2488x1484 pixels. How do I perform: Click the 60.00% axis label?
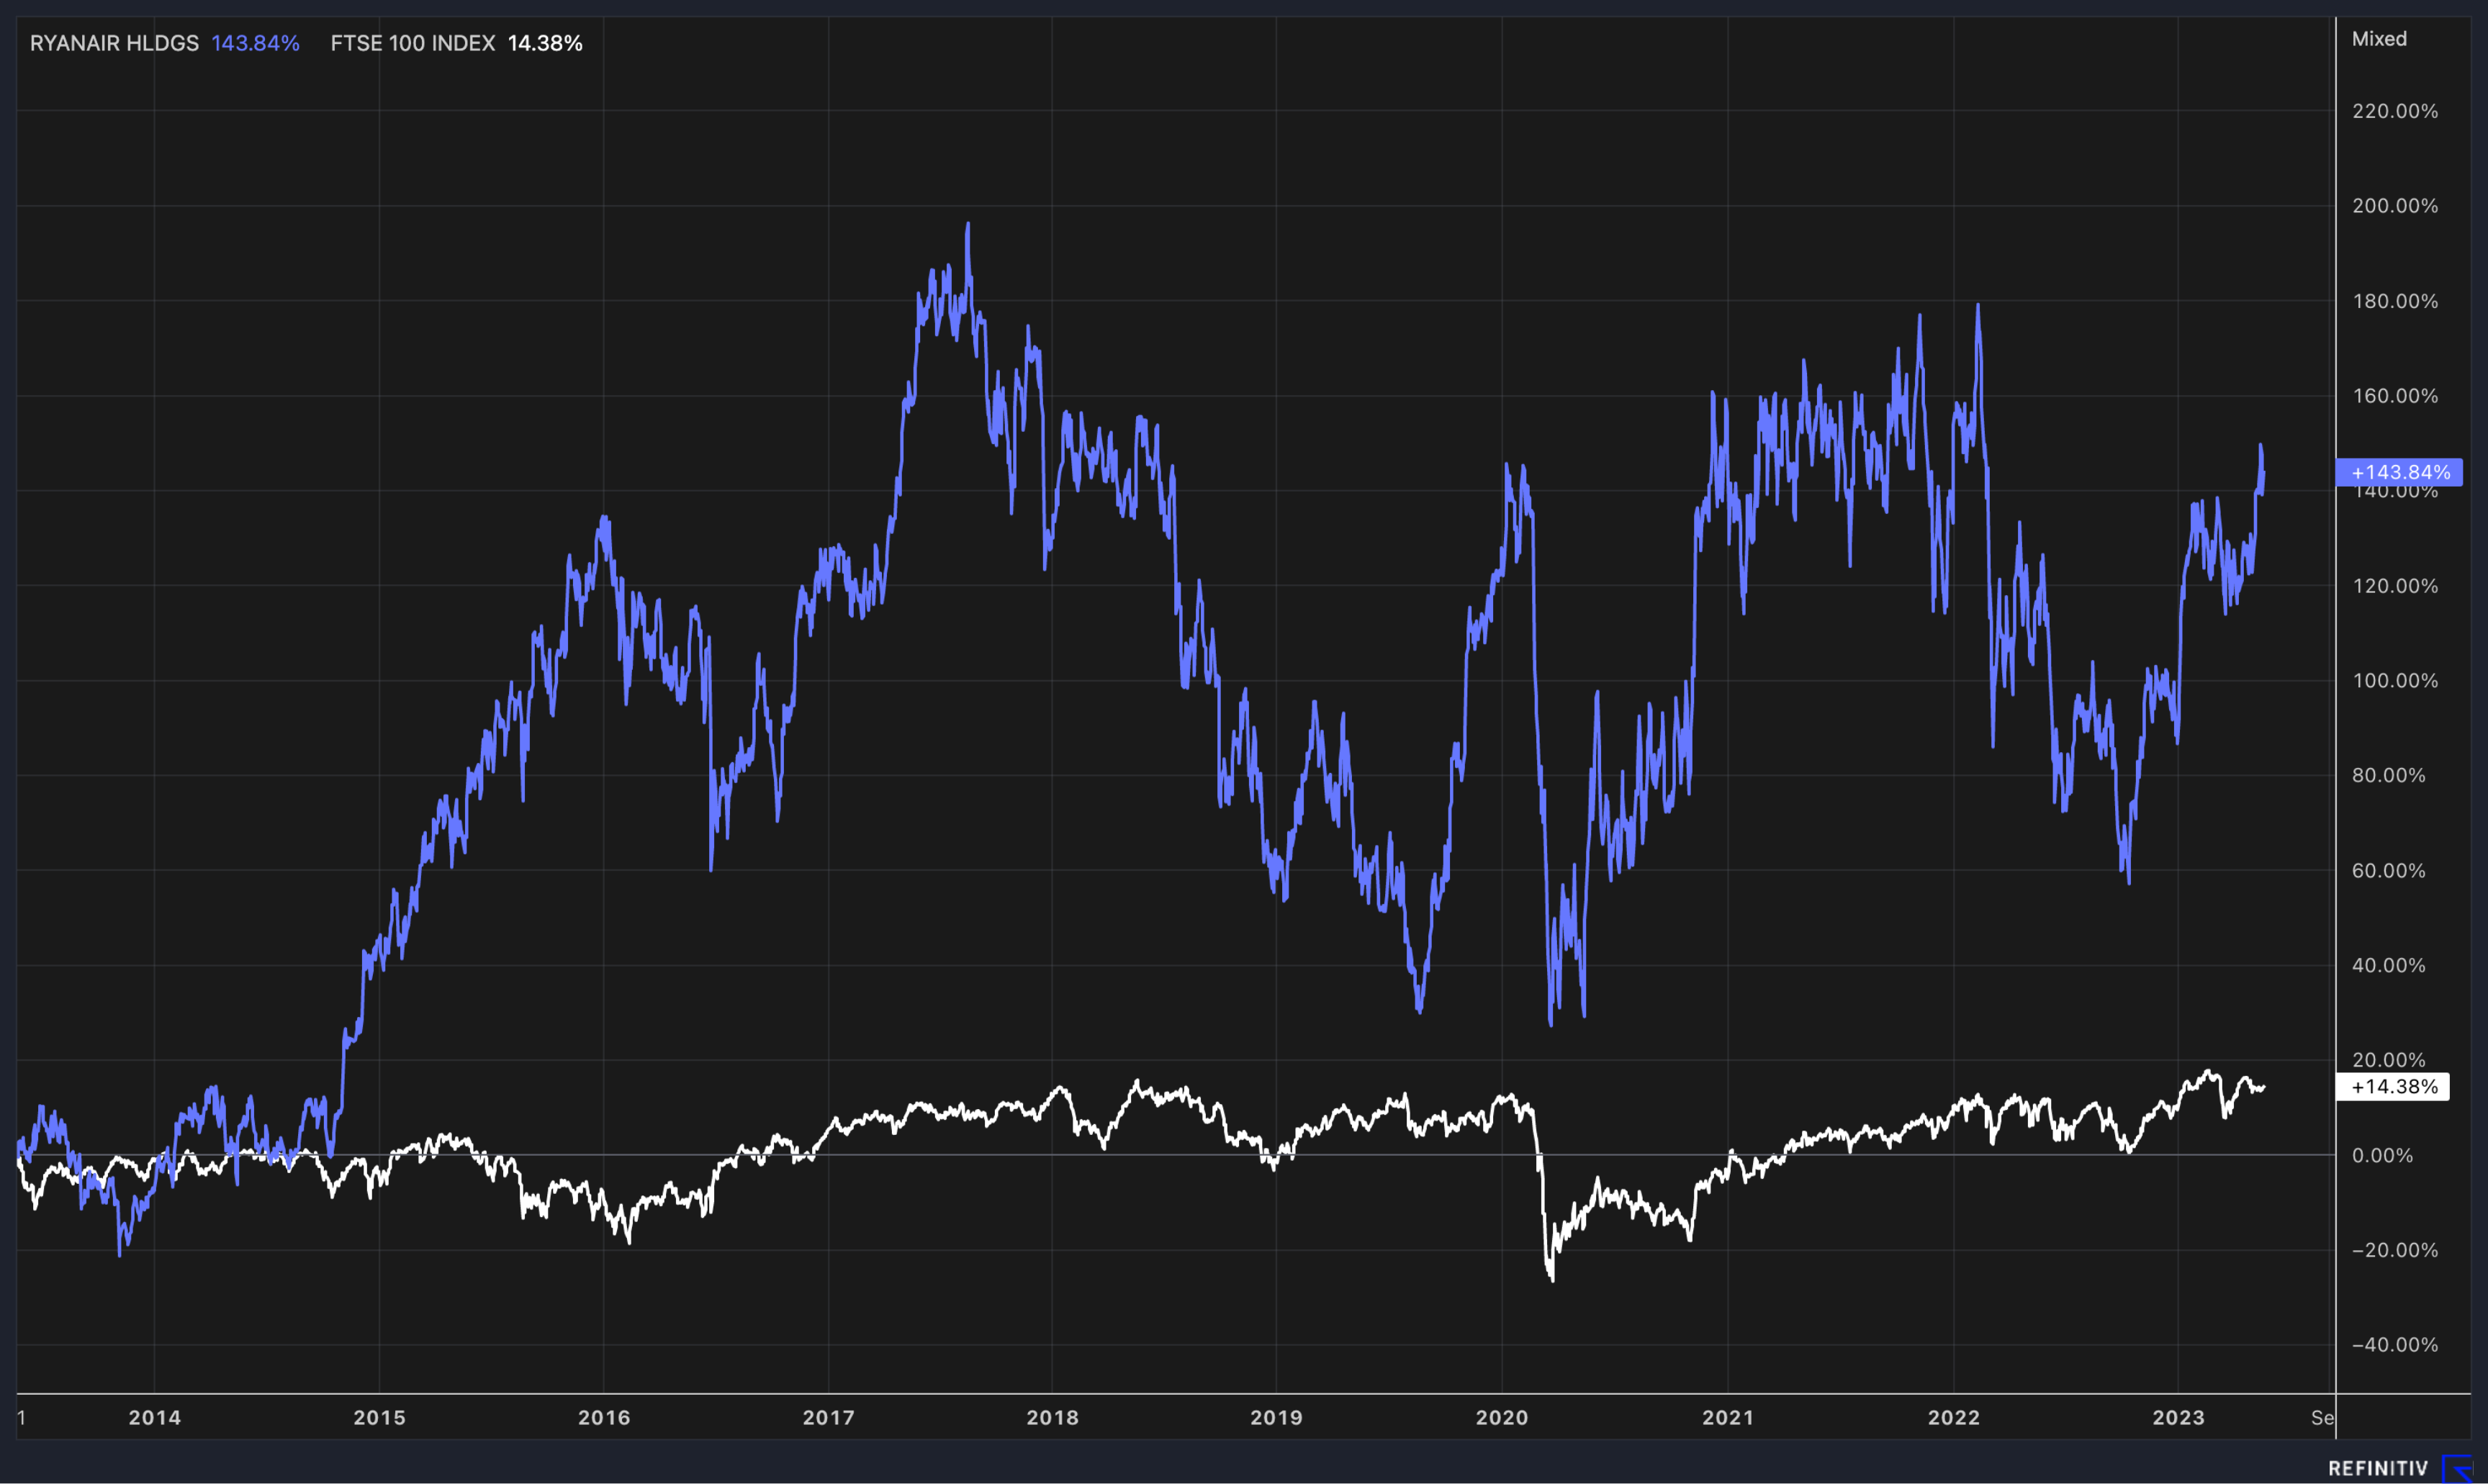2389,870
